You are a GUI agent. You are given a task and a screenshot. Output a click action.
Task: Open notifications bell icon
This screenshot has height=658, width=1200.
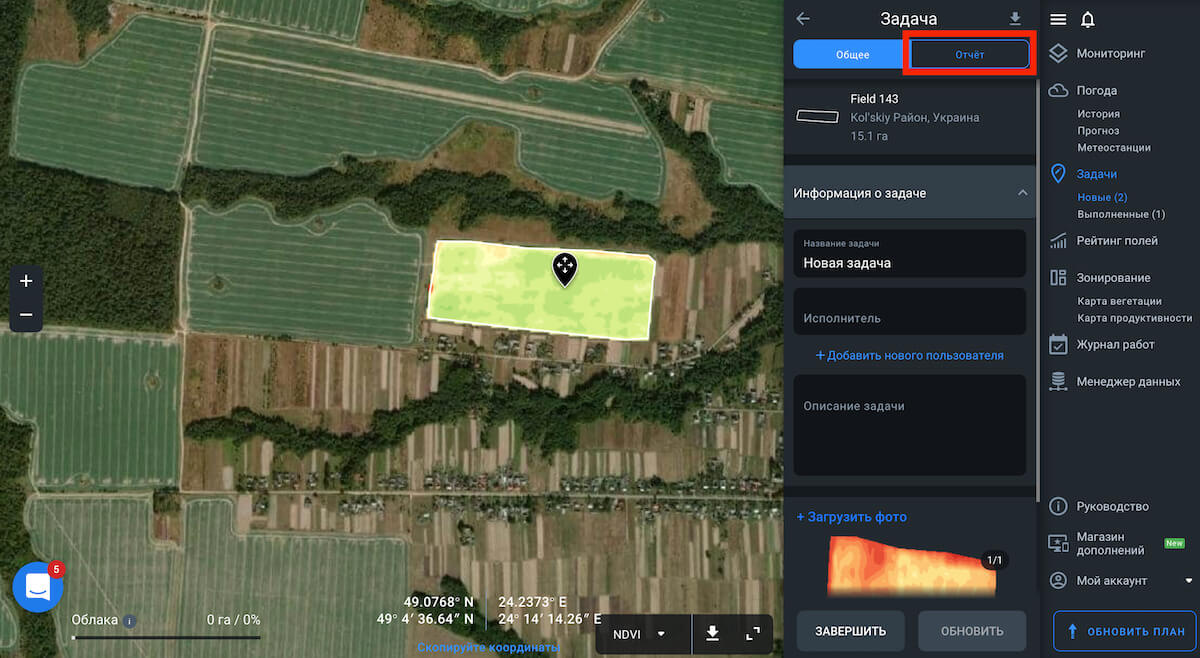point(1088,20)
